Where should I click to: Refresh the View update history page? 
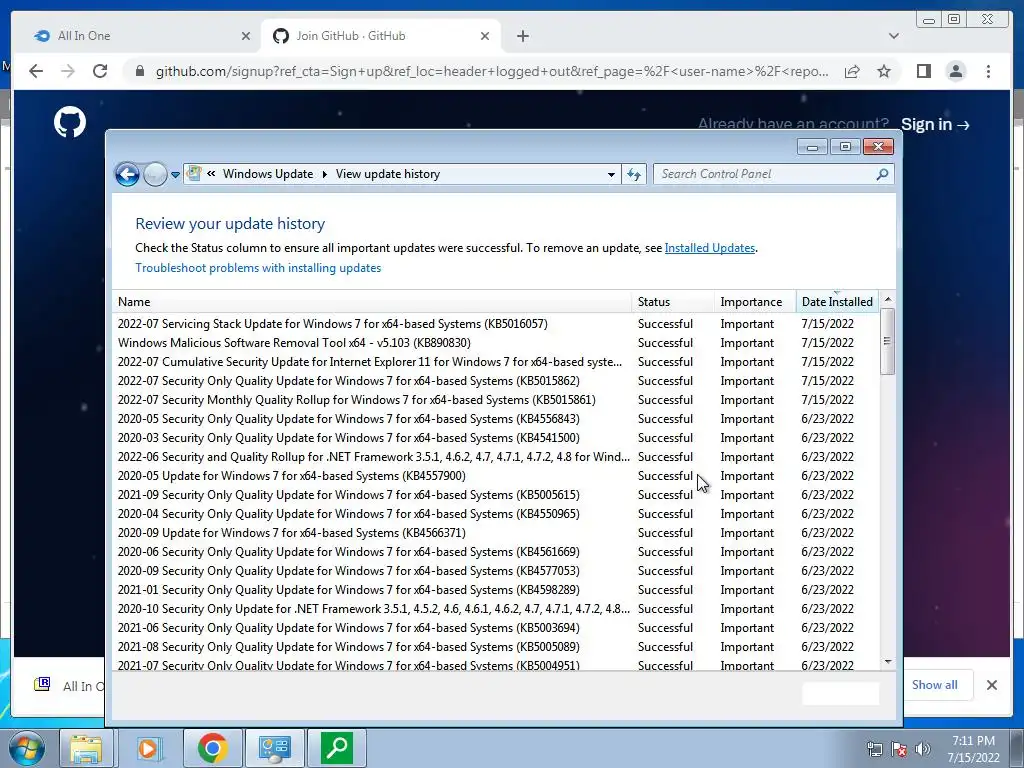[x=633, y=174]
